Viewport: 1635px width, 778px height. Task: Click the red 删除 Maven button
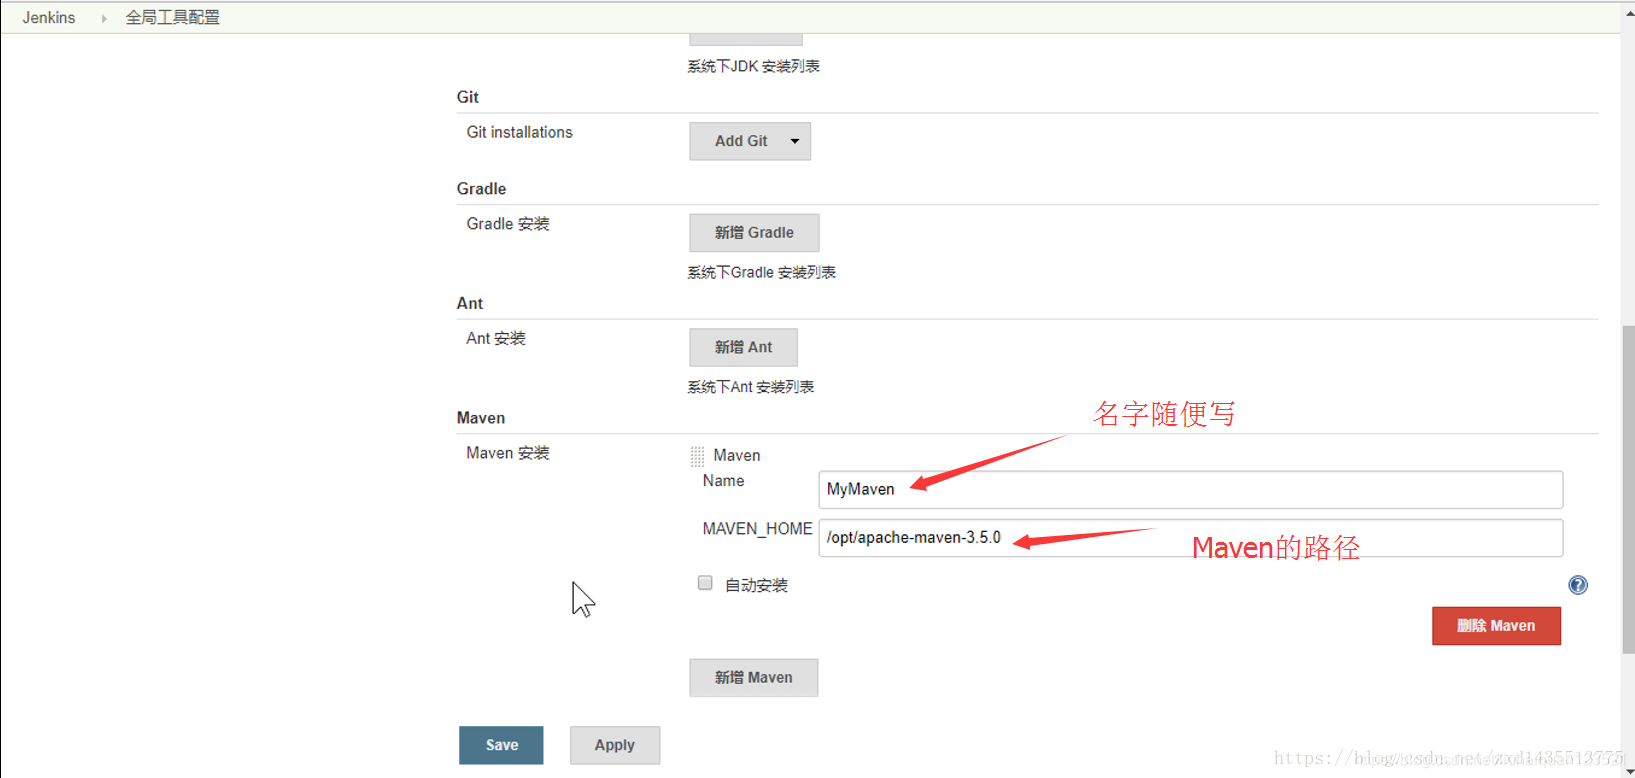click(1496, 626)
